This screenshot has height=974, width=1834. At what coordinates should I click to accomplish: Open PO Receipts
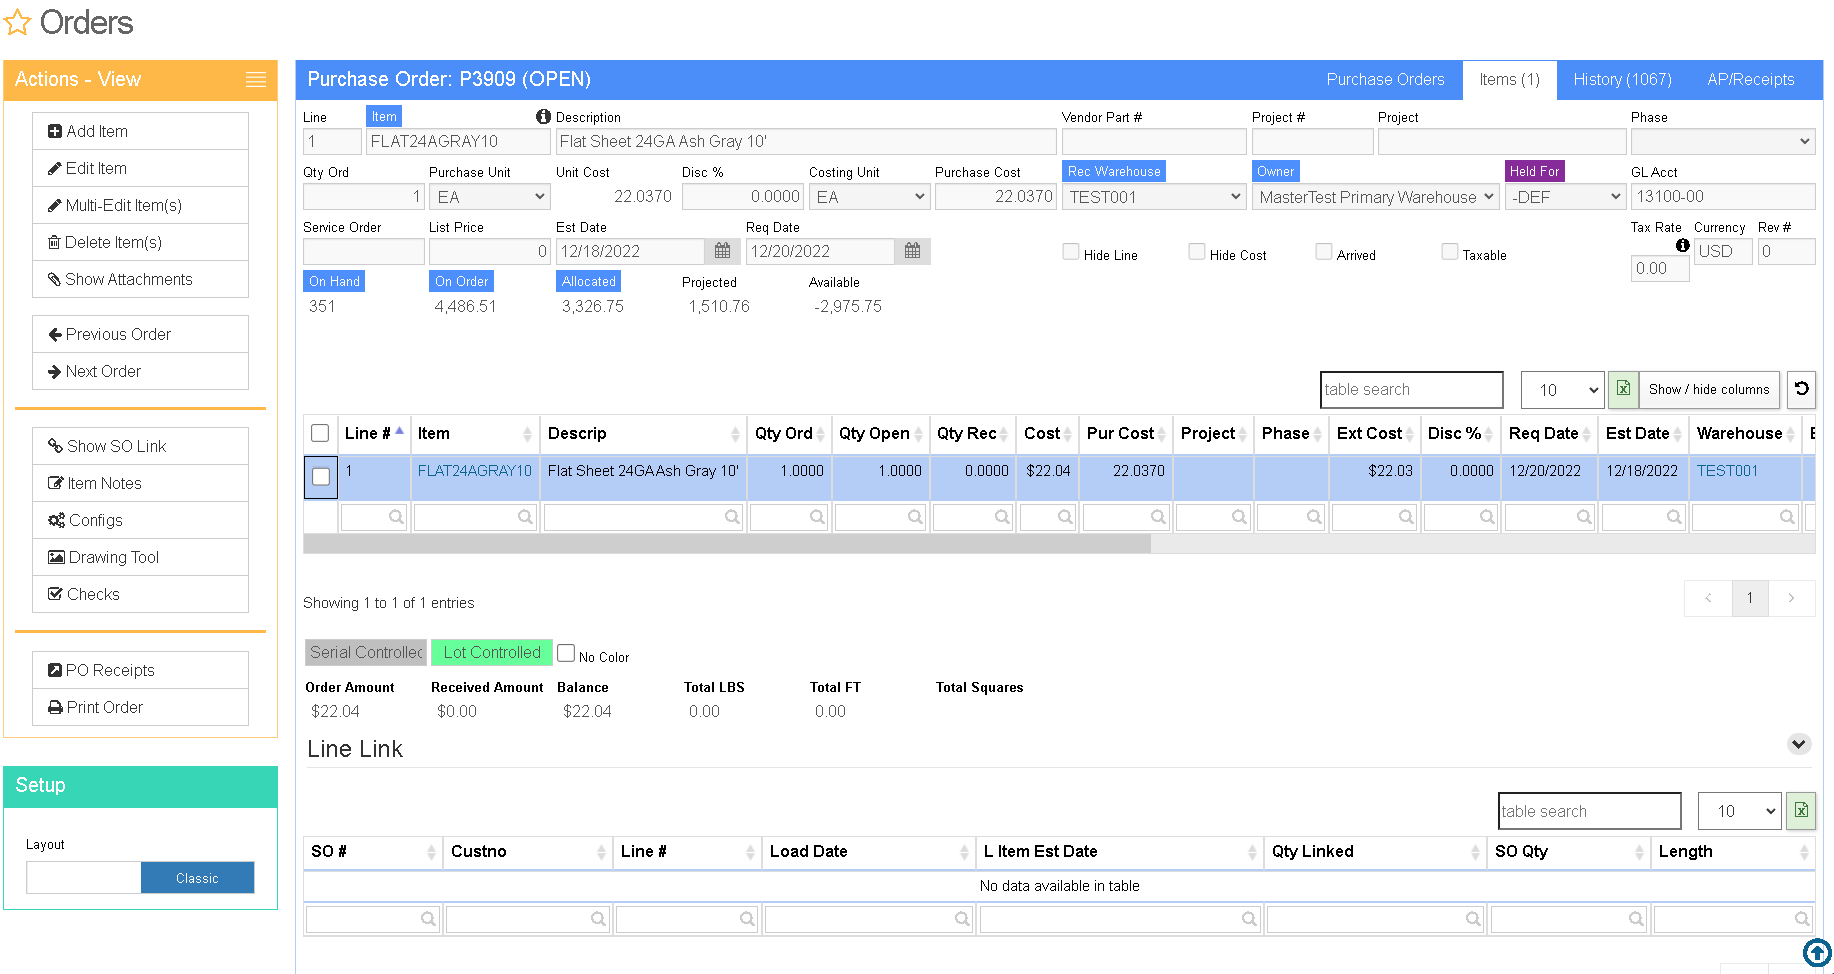point(141,670)
